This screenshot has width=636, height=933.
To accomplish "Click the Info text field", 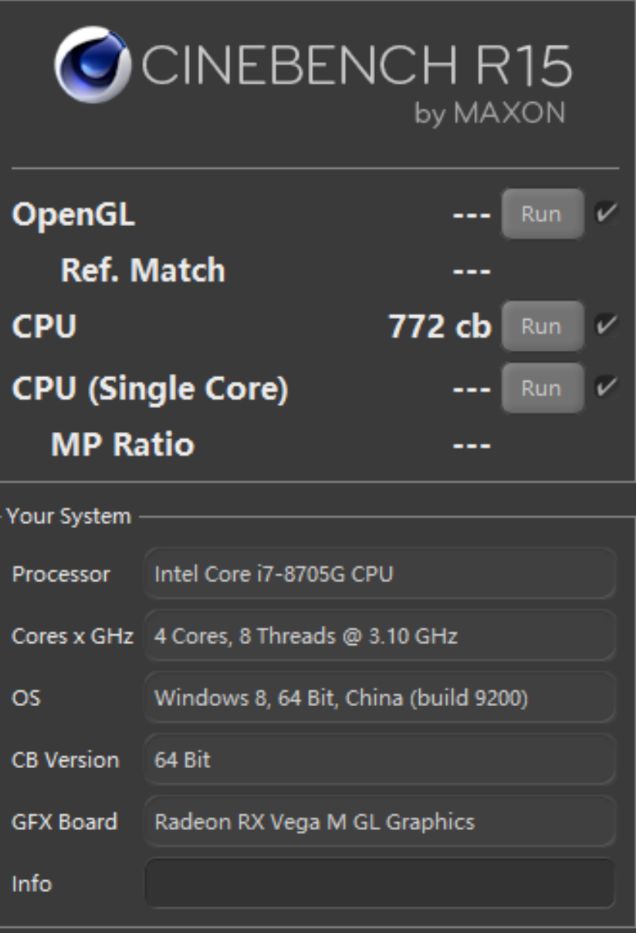I will 380,883.
